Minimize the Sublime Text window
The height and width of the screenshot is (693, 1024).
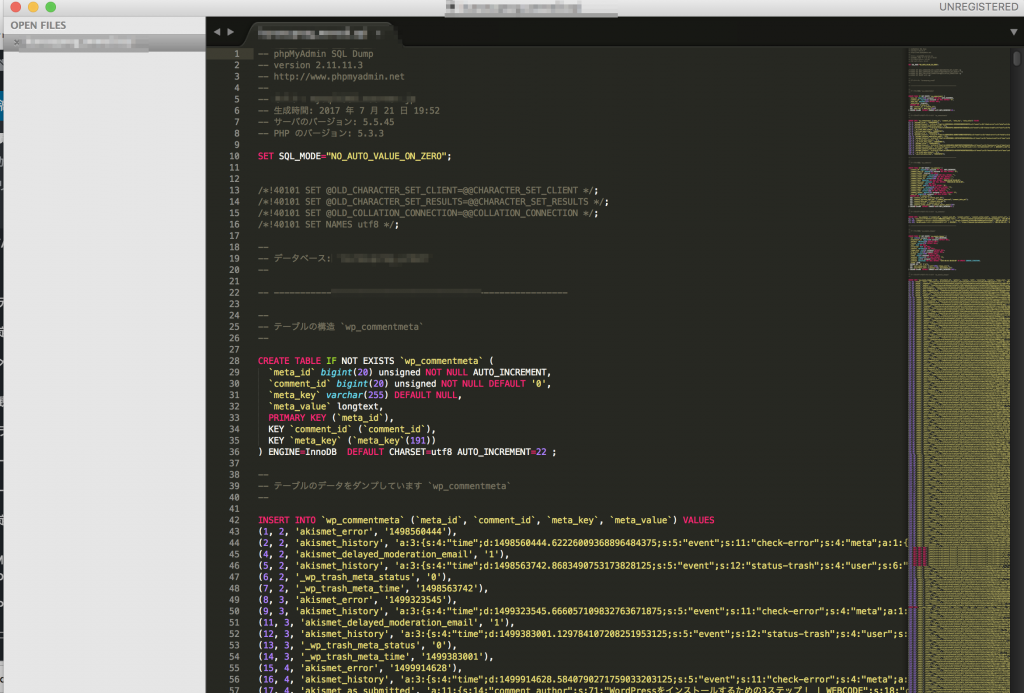coord(33,7)
